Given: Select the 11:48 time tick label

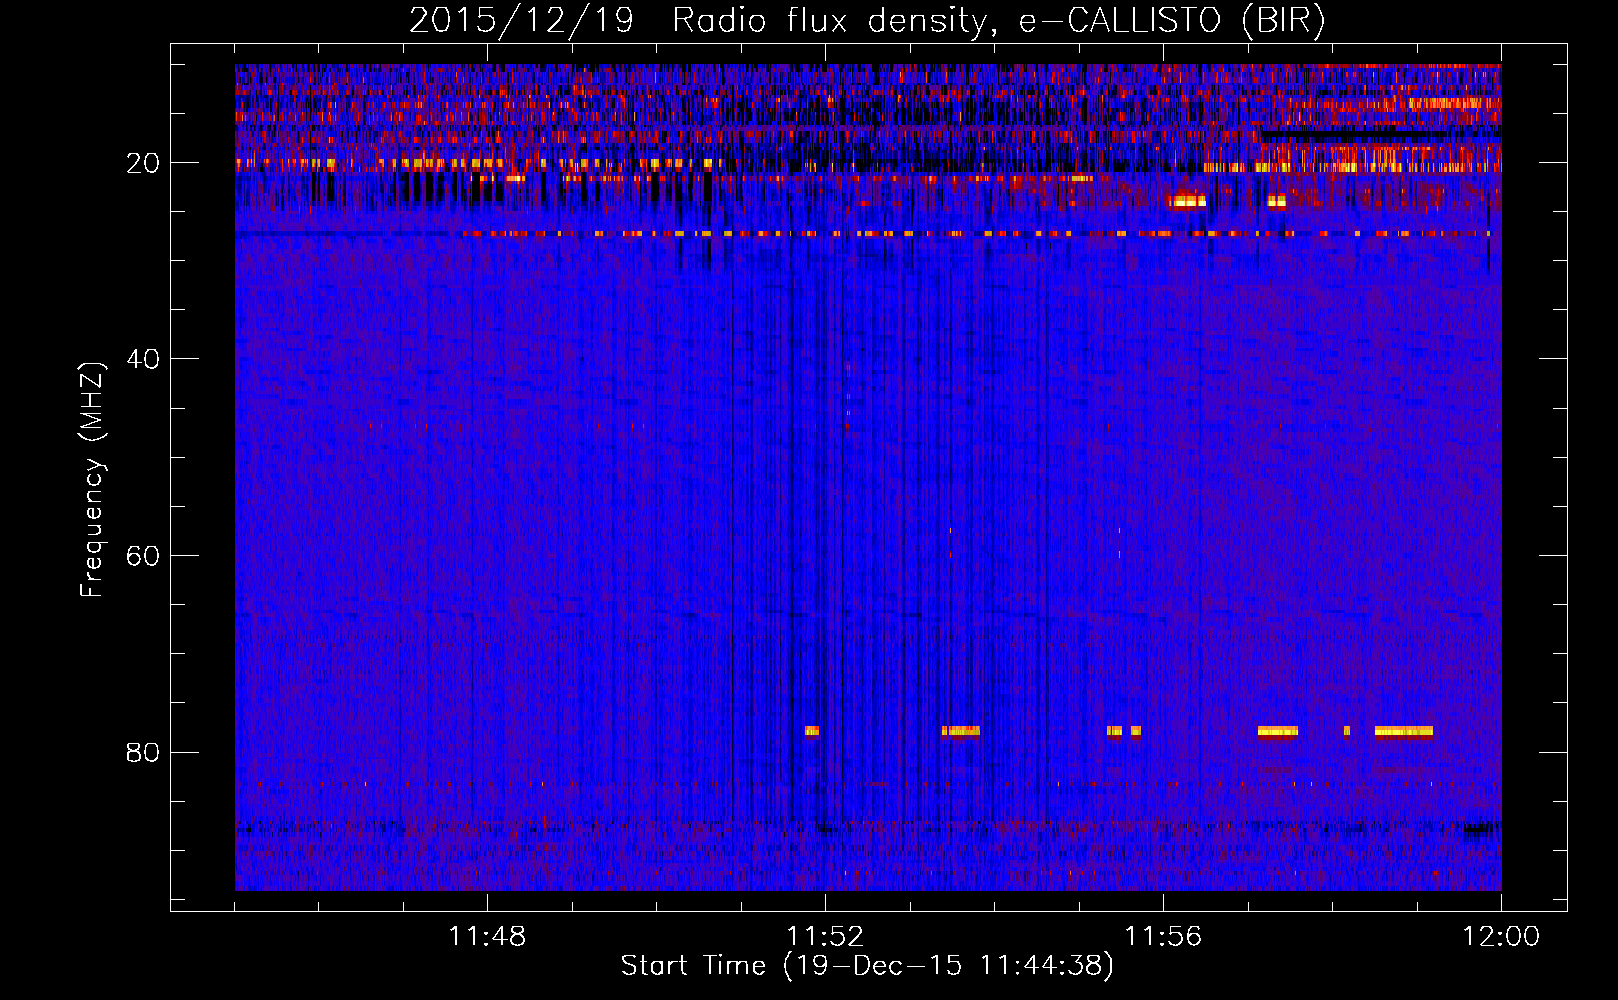Looking at the screenshot, I should 487,937.
